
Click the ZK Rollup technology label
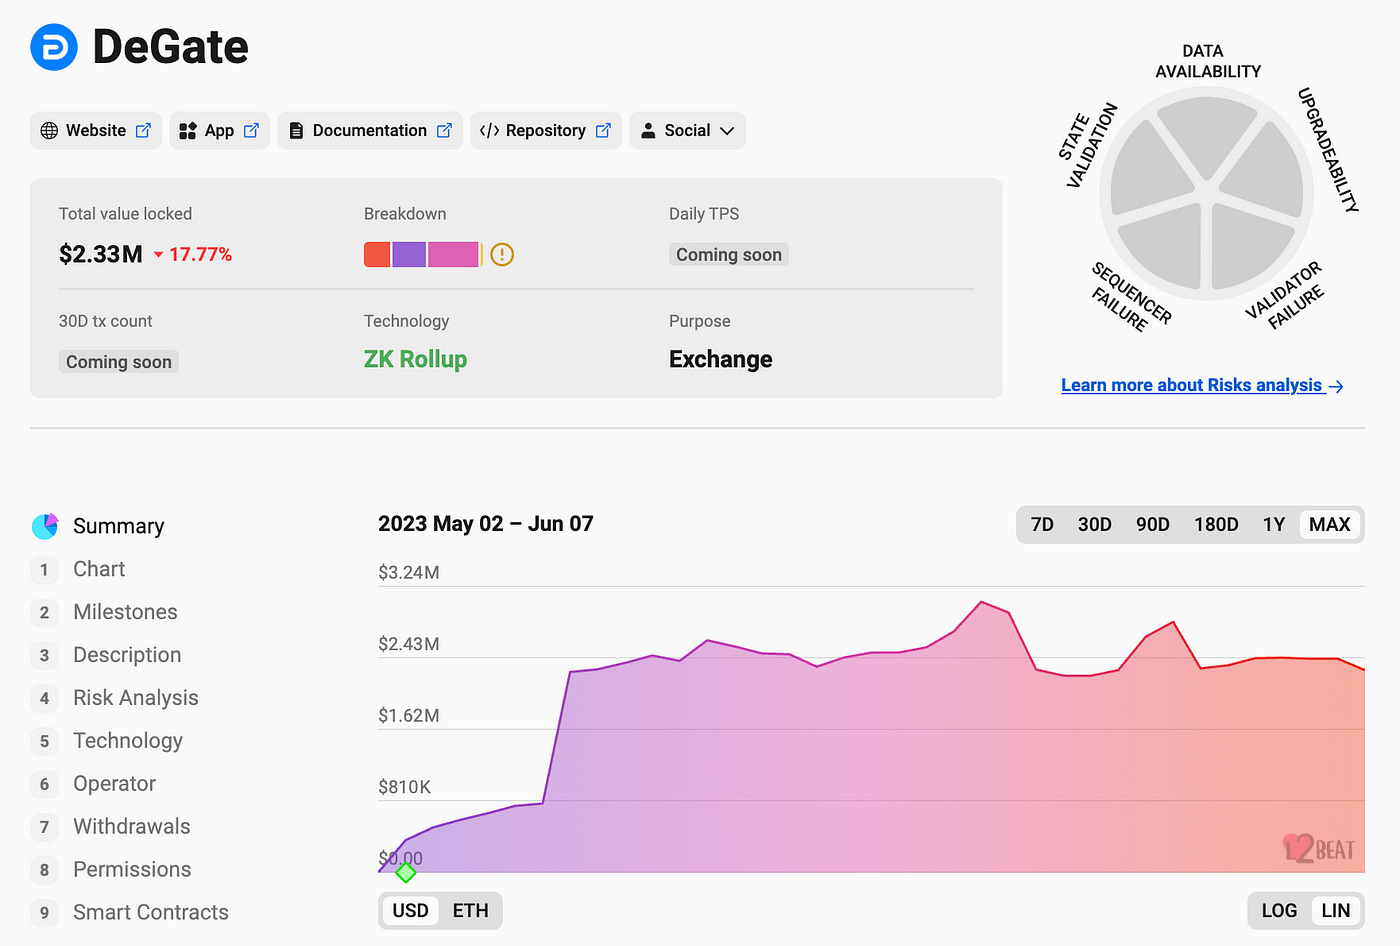415,360
